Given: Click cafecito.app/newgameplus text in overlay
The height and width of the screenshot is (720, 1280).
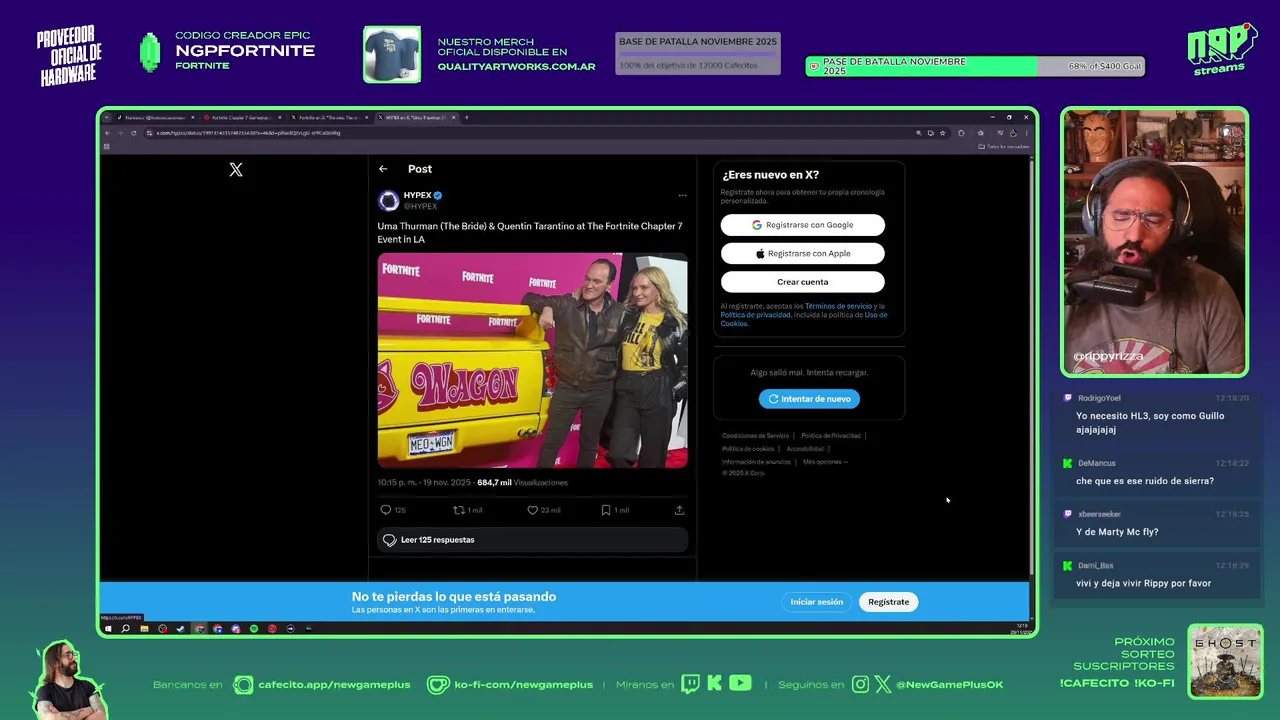Looking at the screenshot, I should click(334, 685).
